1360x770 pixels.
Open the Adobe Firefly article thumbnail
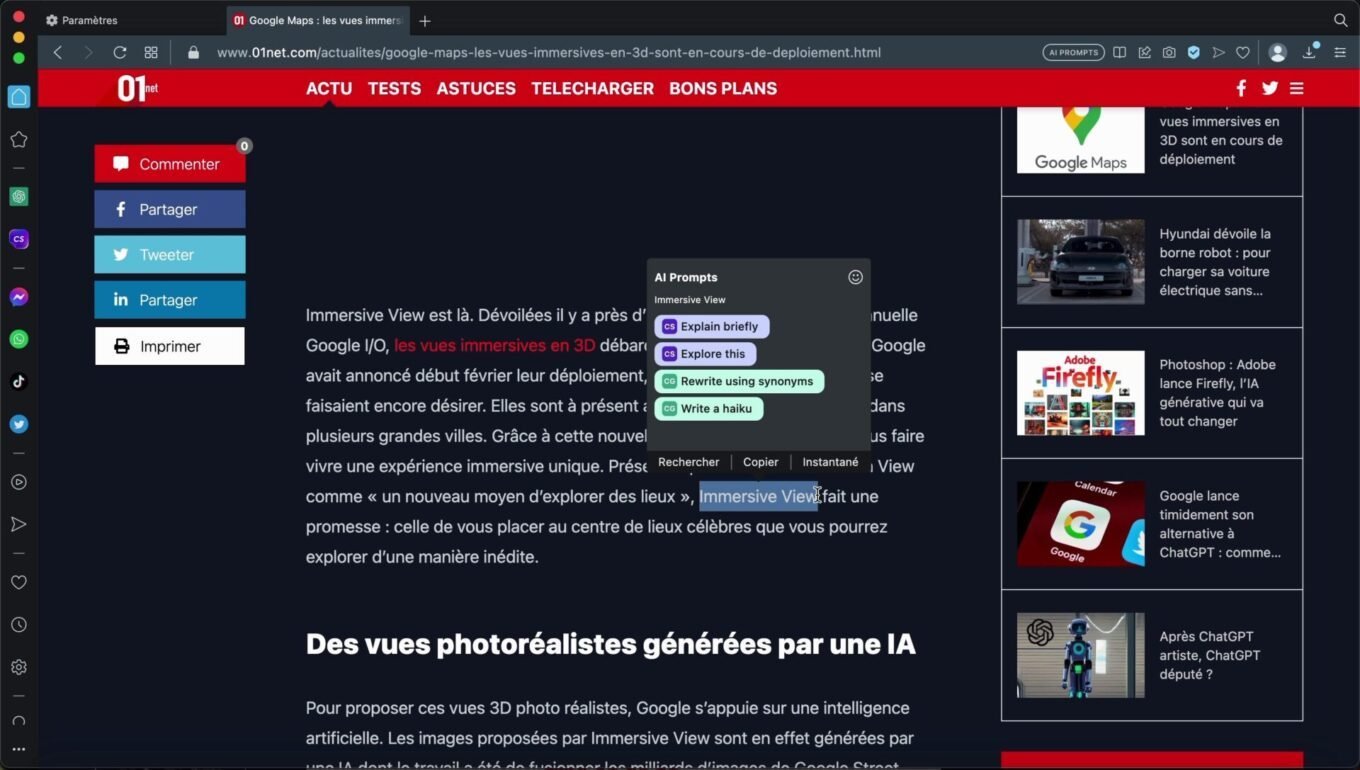point(1081,392)
